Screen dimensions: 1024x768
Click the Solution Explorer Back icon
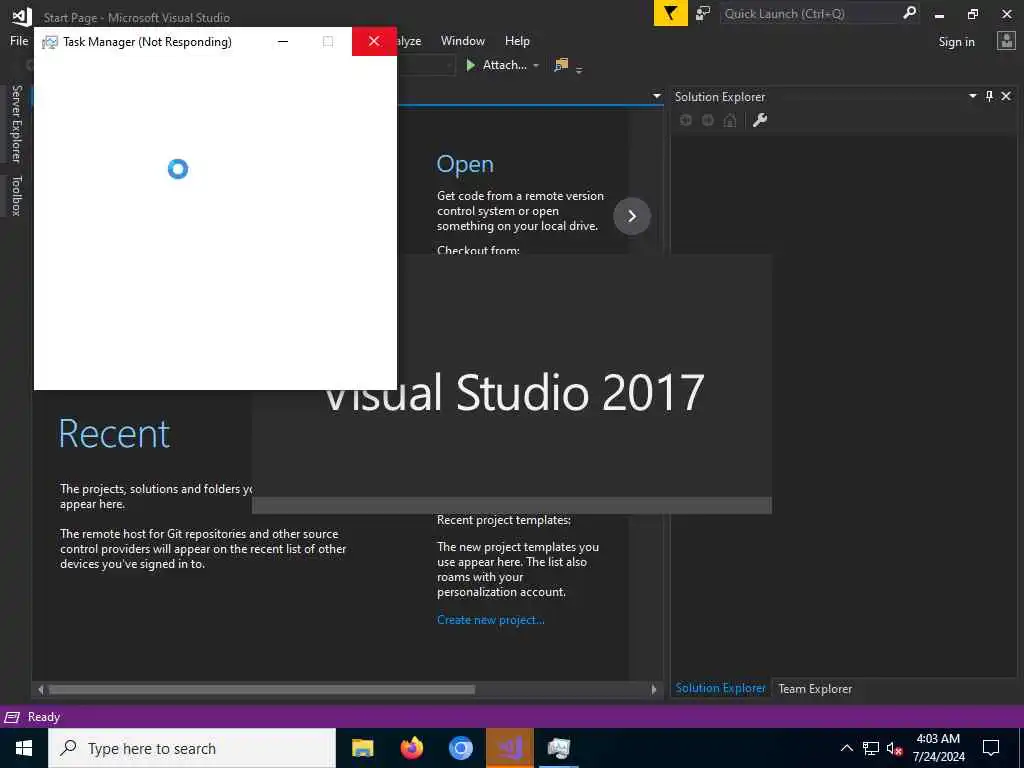pyautogui.click(x=686, y=120)
